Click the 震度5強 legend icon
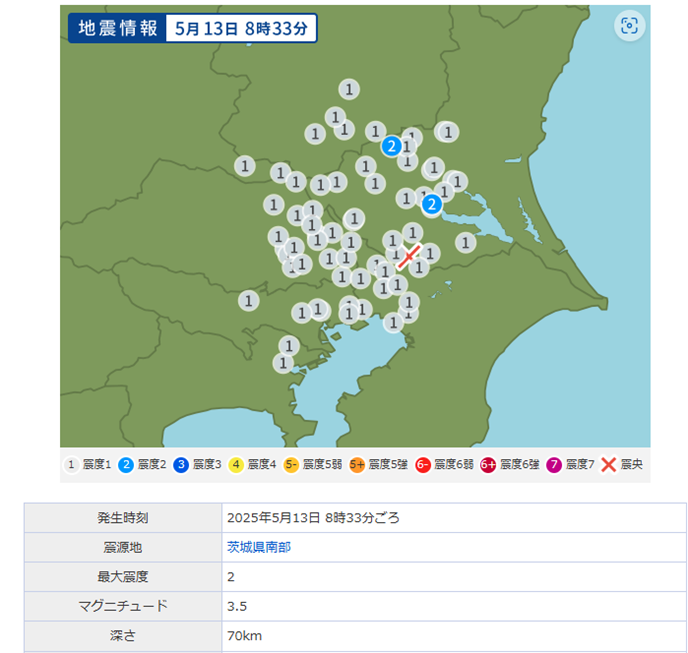The image size is (688, 653). coord(357,464)
